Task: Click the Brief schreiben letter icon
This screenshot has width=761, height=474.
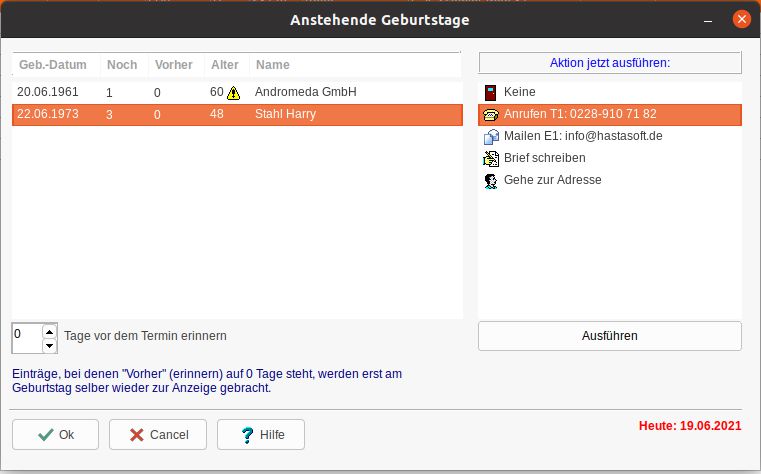Action: click(x=491, y=159)
